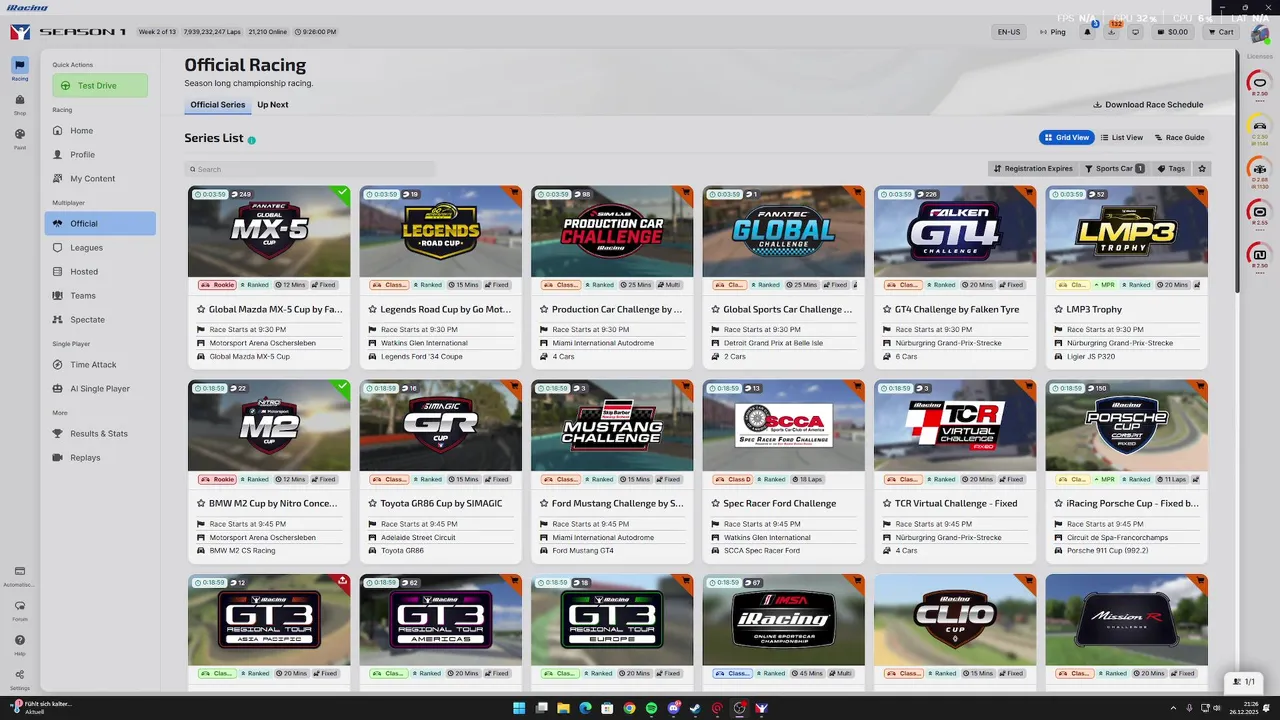The width and height of the screenshot is (1280, 720).
Task: Open Chrome from Windows taskbar
Action: (629, 708)
